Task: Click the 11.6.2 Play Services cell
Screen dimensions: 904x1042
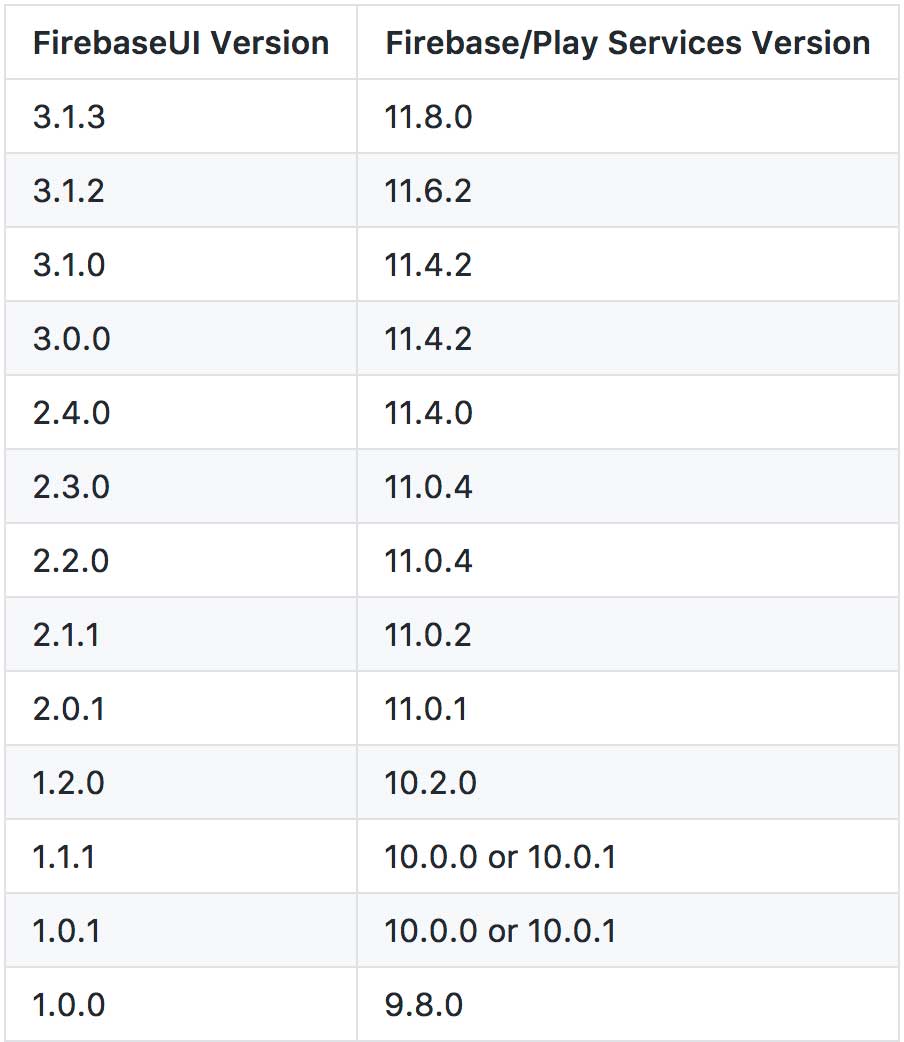Action: pos(428,191)
